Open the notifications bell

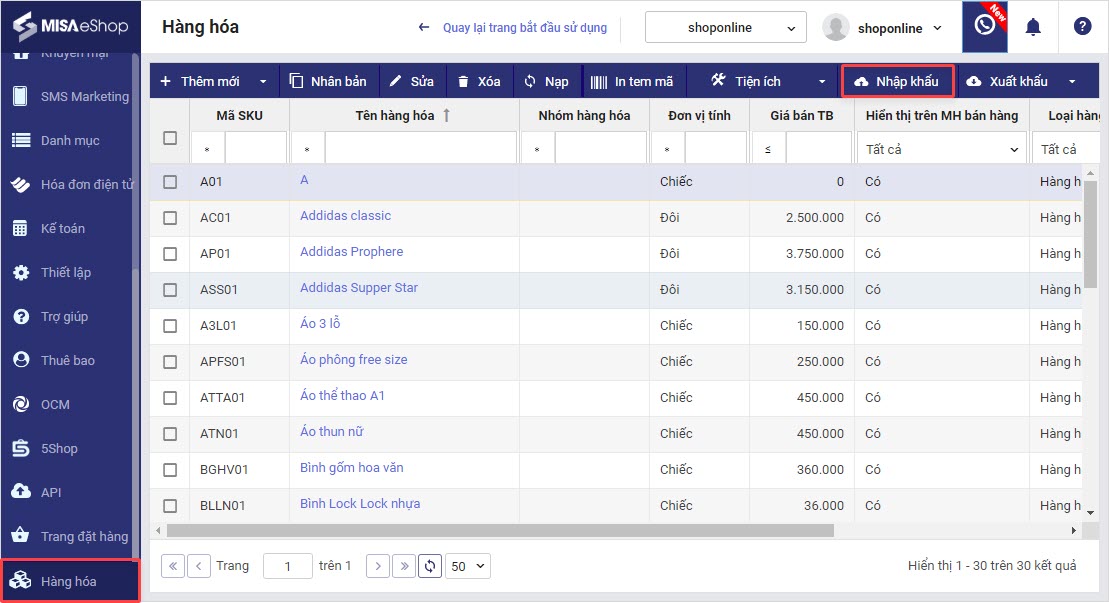[1033, 27]
